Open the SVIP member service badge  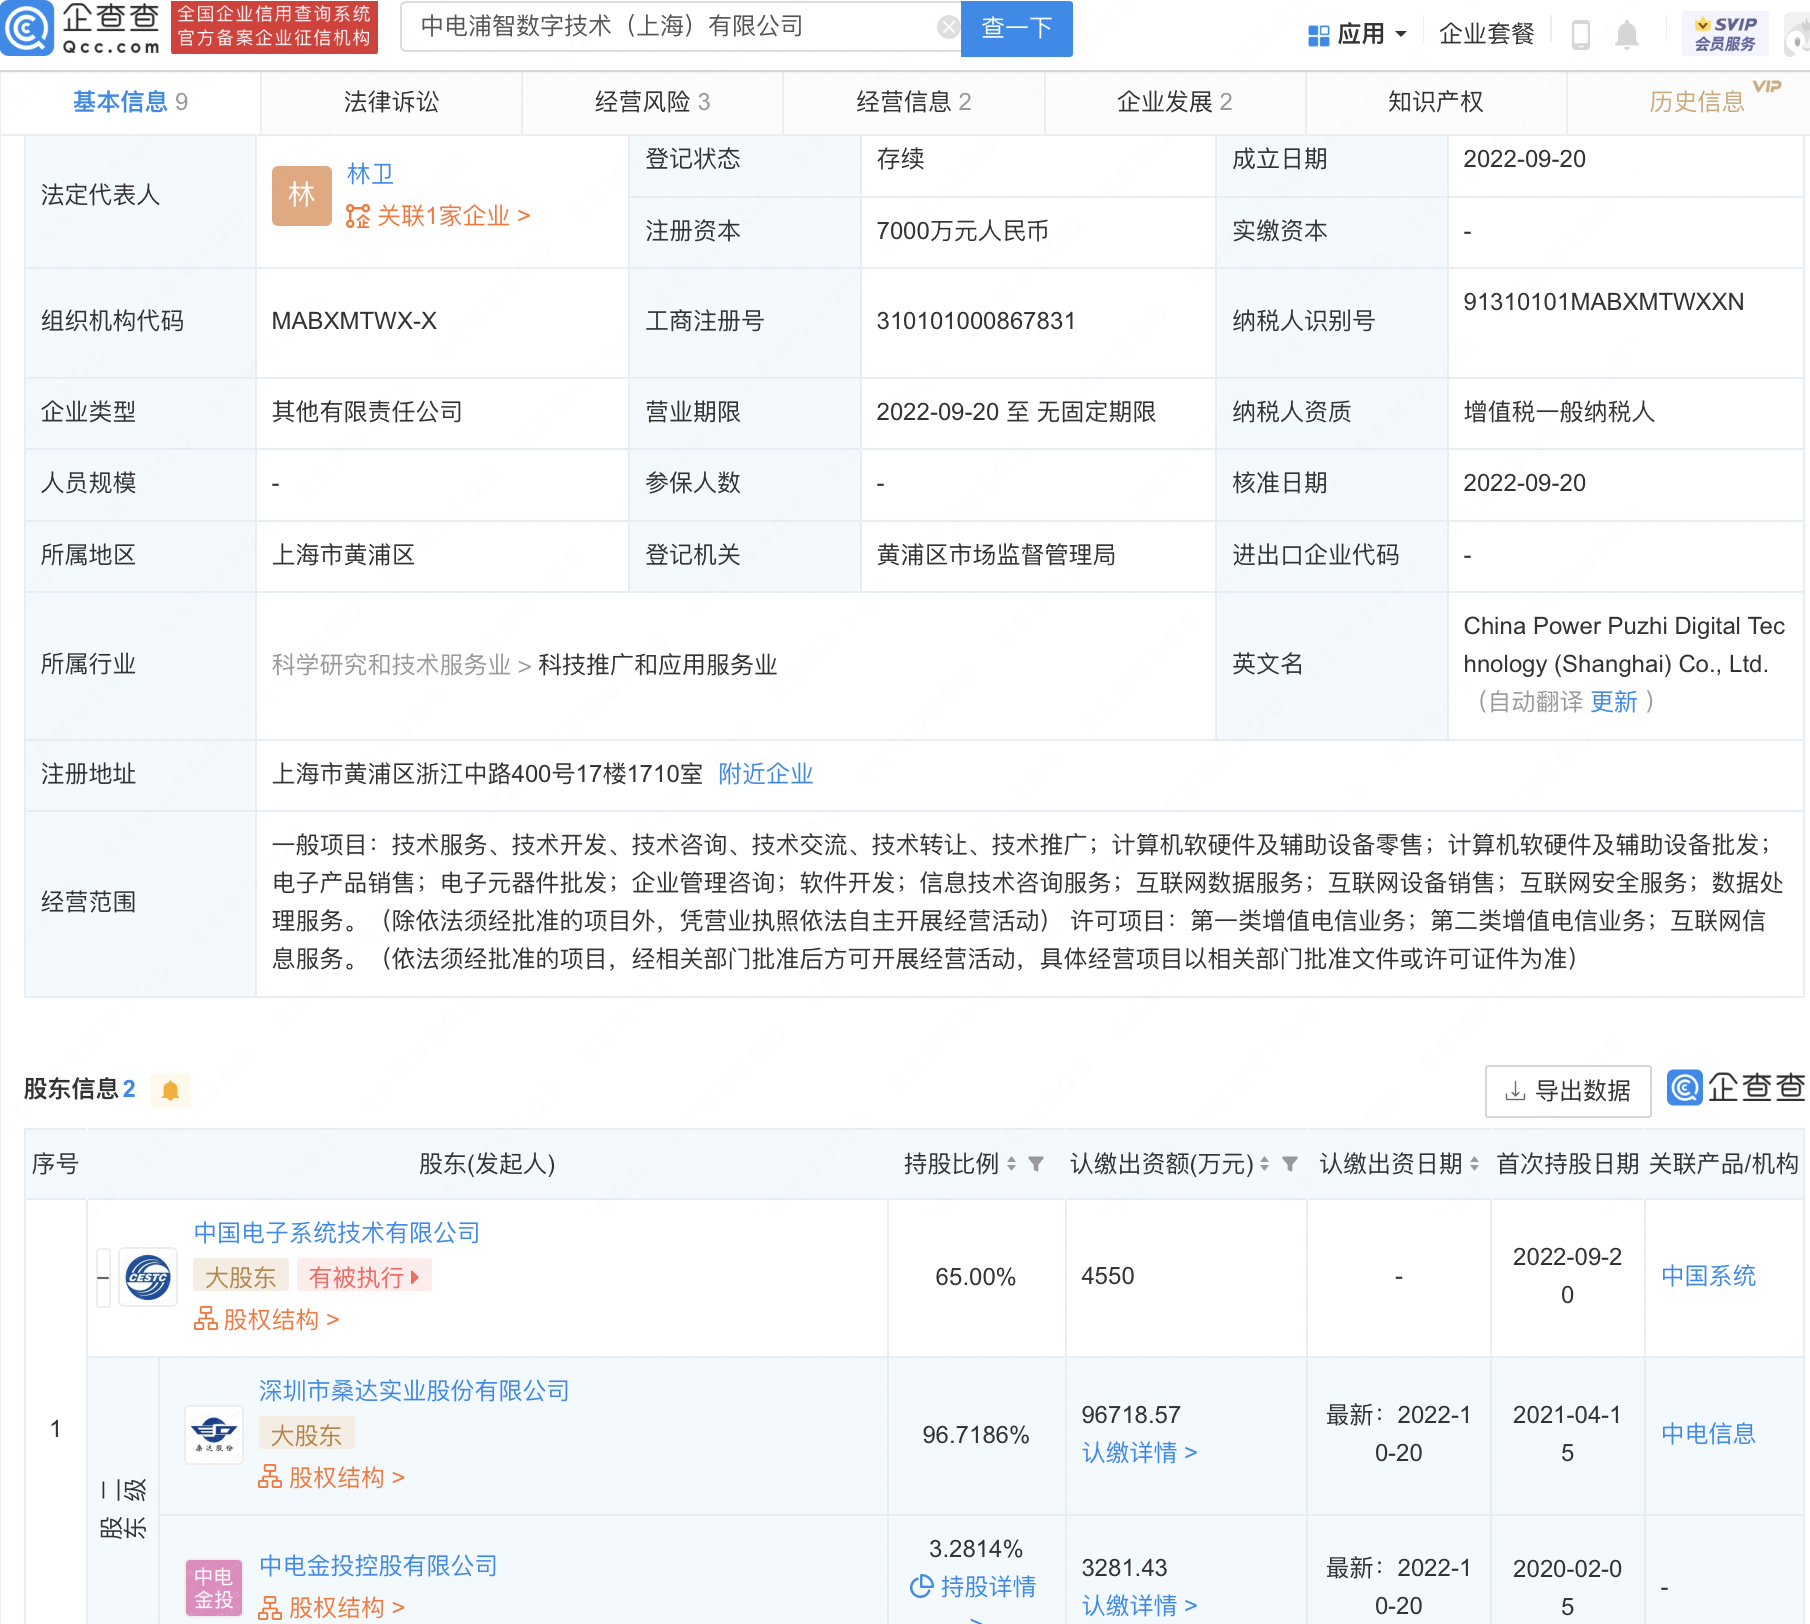pyautogui.click(x=1725, y=34)
